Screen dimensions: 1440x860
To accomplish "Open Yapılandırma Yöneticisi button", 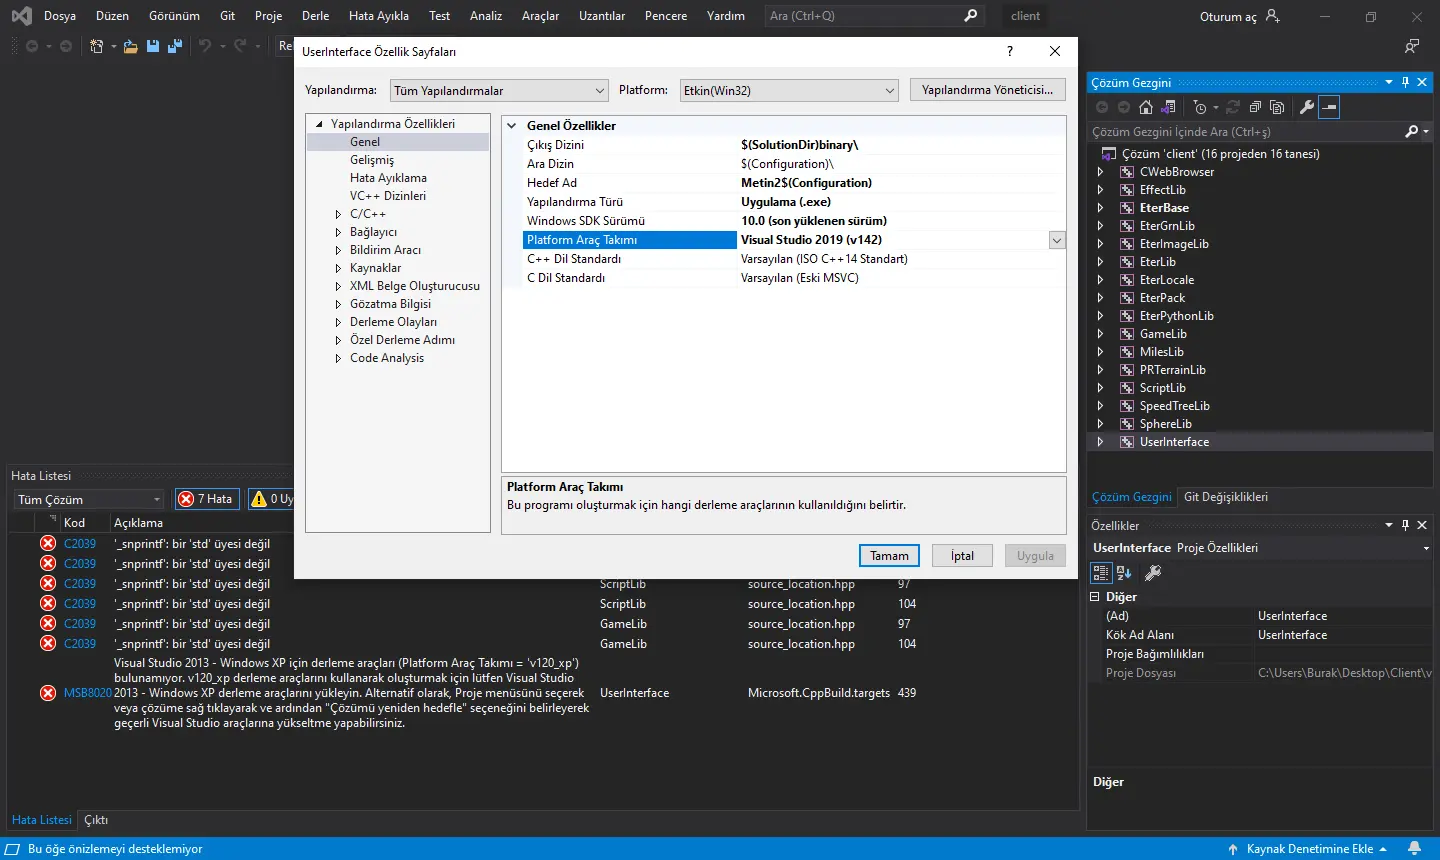I will tap(987, 90).
